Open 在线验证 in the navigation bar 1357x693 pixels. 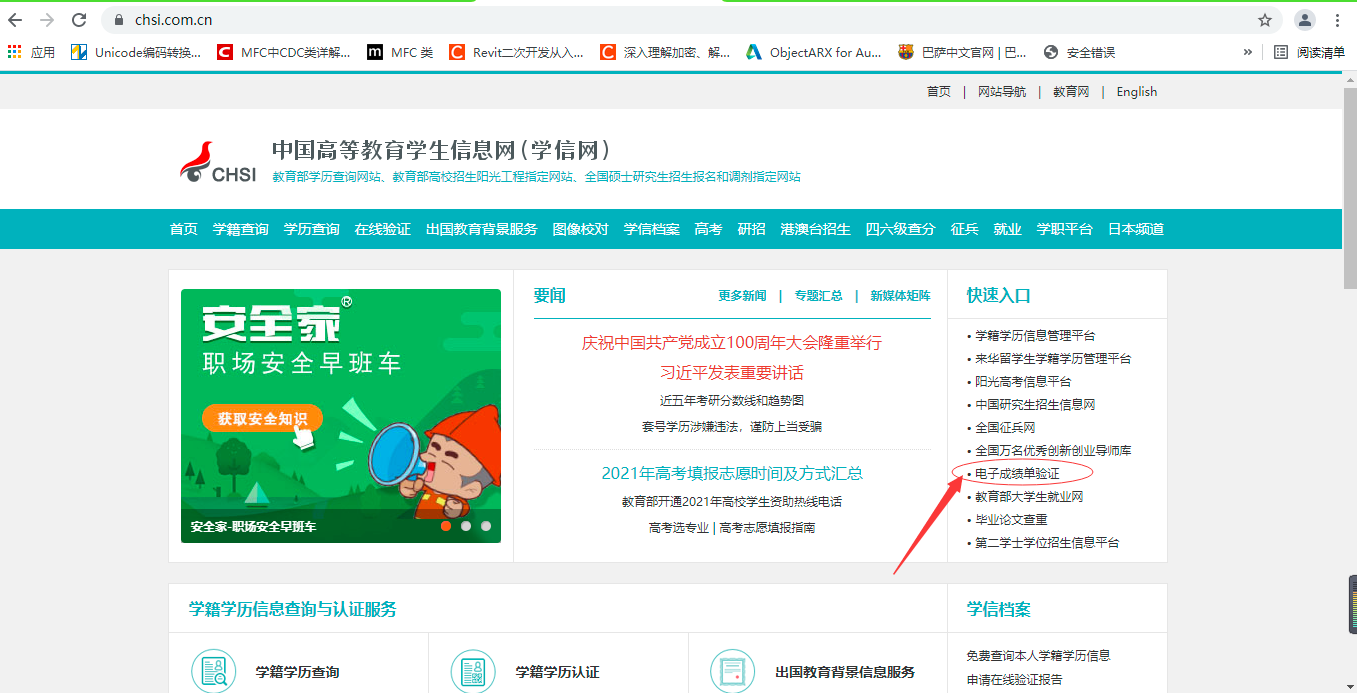point(382,229)
